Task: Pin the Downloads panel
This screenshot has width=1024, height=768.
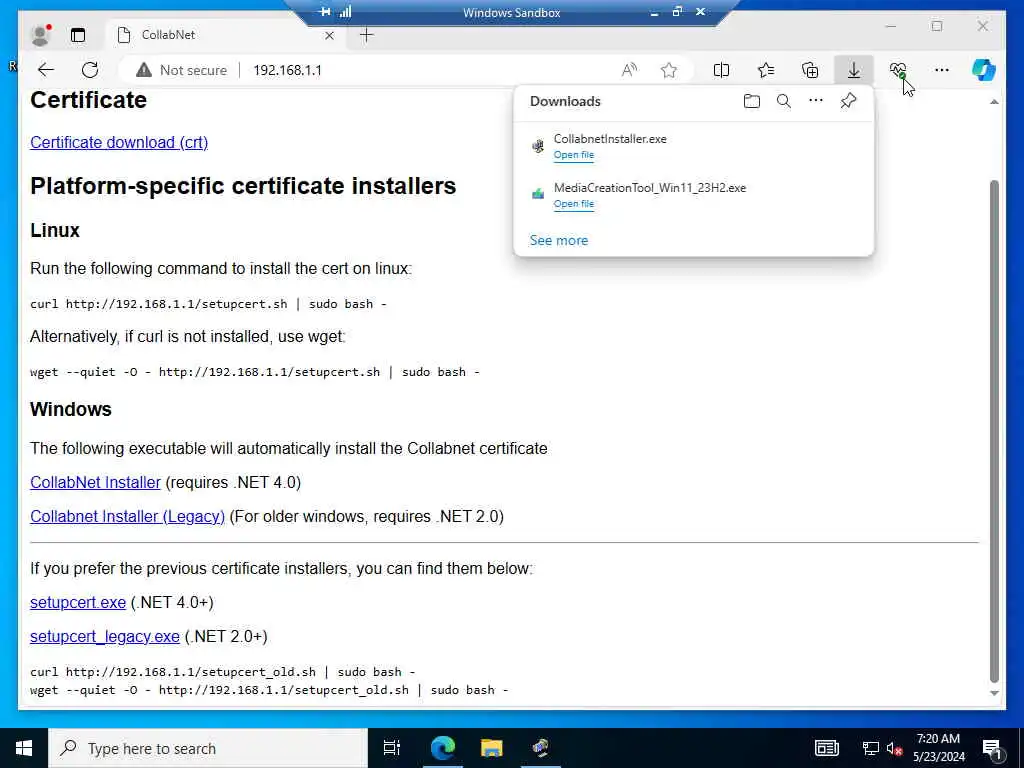Action: point(848,101)
